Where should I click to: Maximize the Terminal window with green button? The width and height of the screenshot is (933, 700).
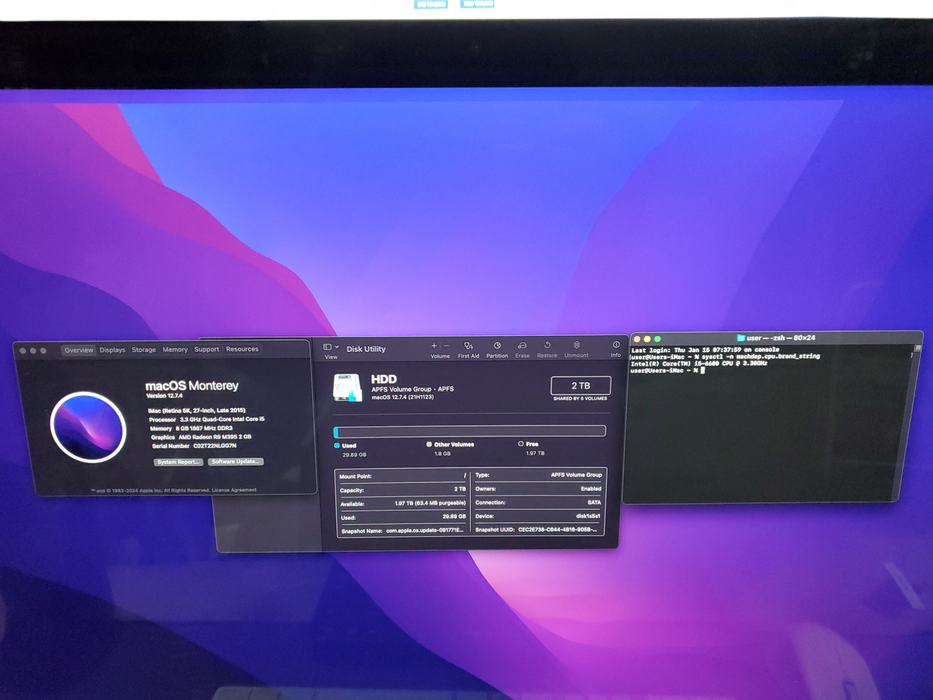coord(658,339)
